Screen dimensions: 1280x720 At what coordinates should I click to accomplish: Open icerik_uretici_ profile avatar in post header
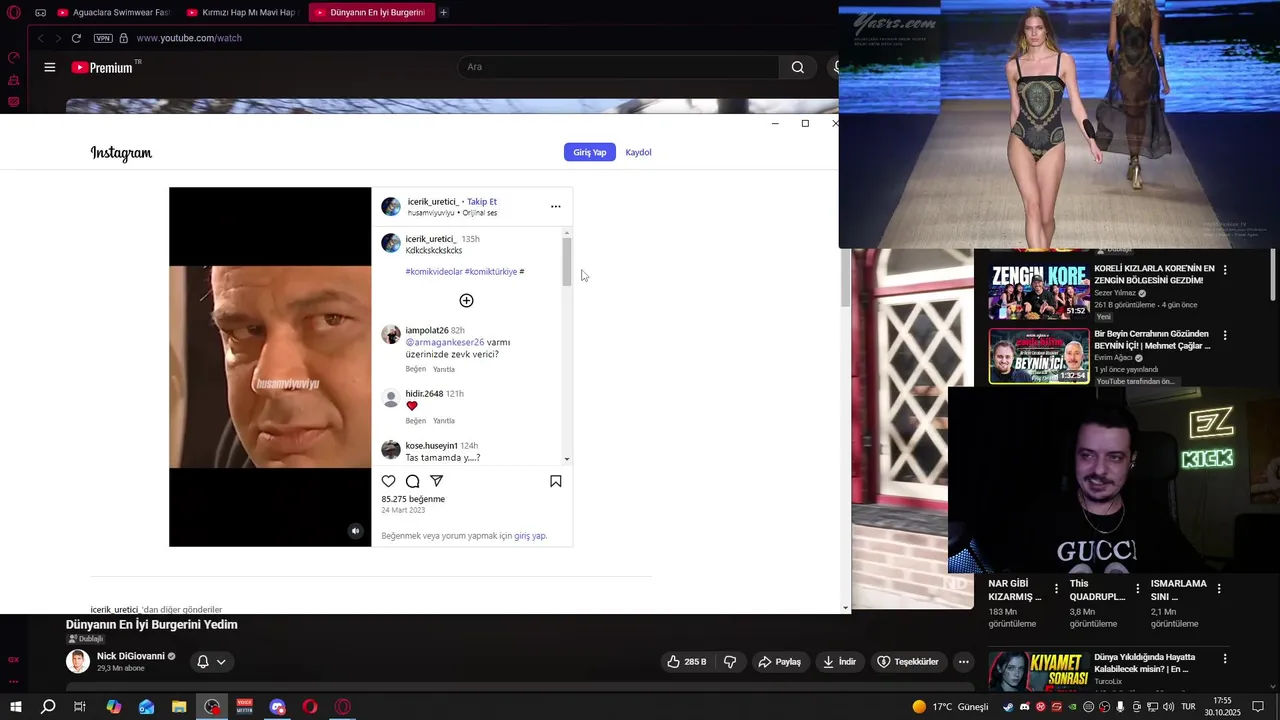click(391, 207)
